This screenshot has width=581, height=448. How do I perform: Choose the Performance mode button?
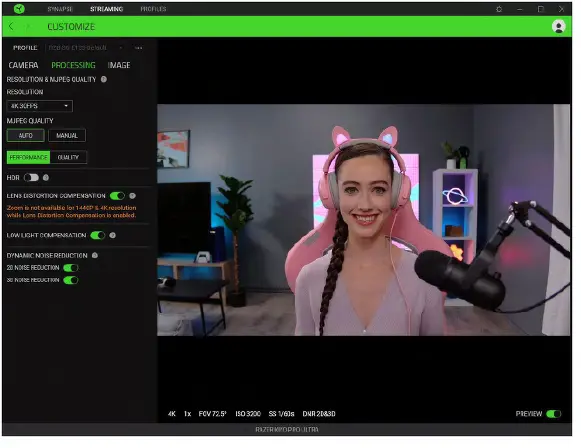coord(29,157)
